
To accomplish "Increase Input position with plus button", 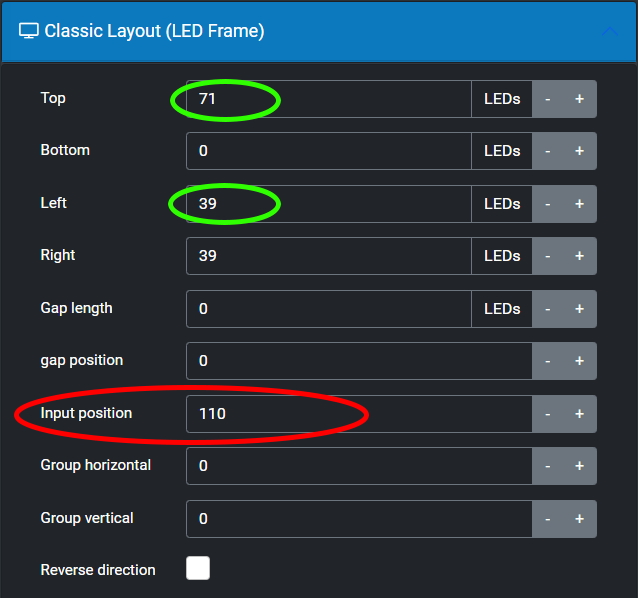I will coord(579,414).
